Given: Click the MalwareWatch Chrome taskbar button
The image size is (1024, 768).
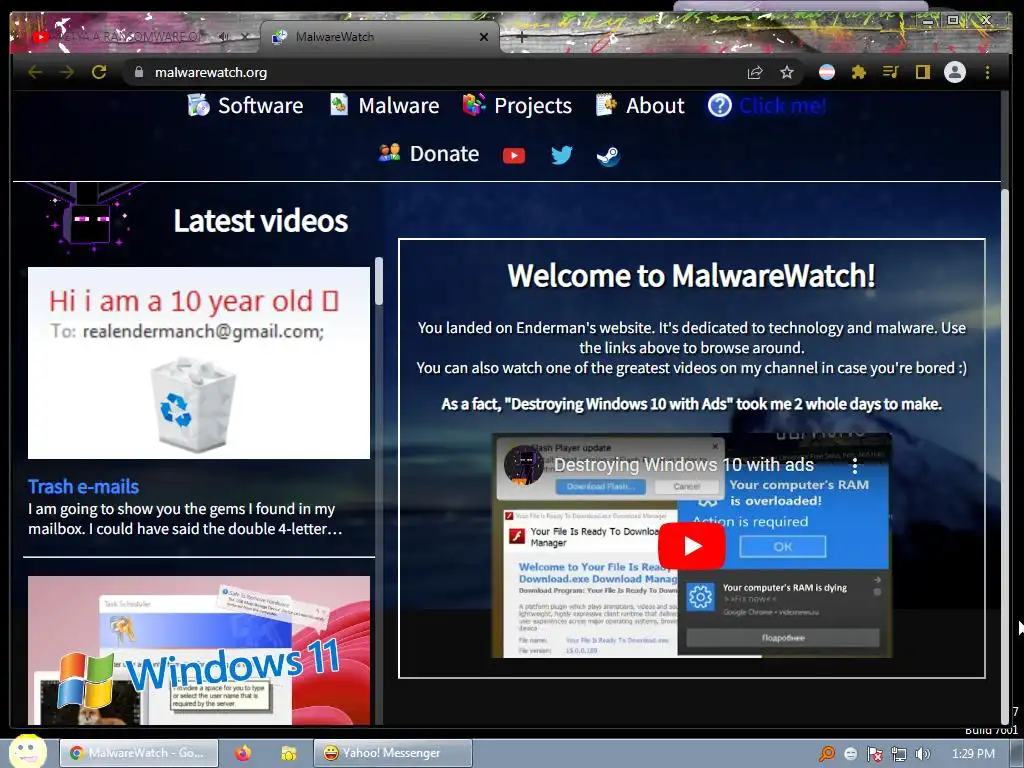Looking at the screenshot, I should coord(138,753).
